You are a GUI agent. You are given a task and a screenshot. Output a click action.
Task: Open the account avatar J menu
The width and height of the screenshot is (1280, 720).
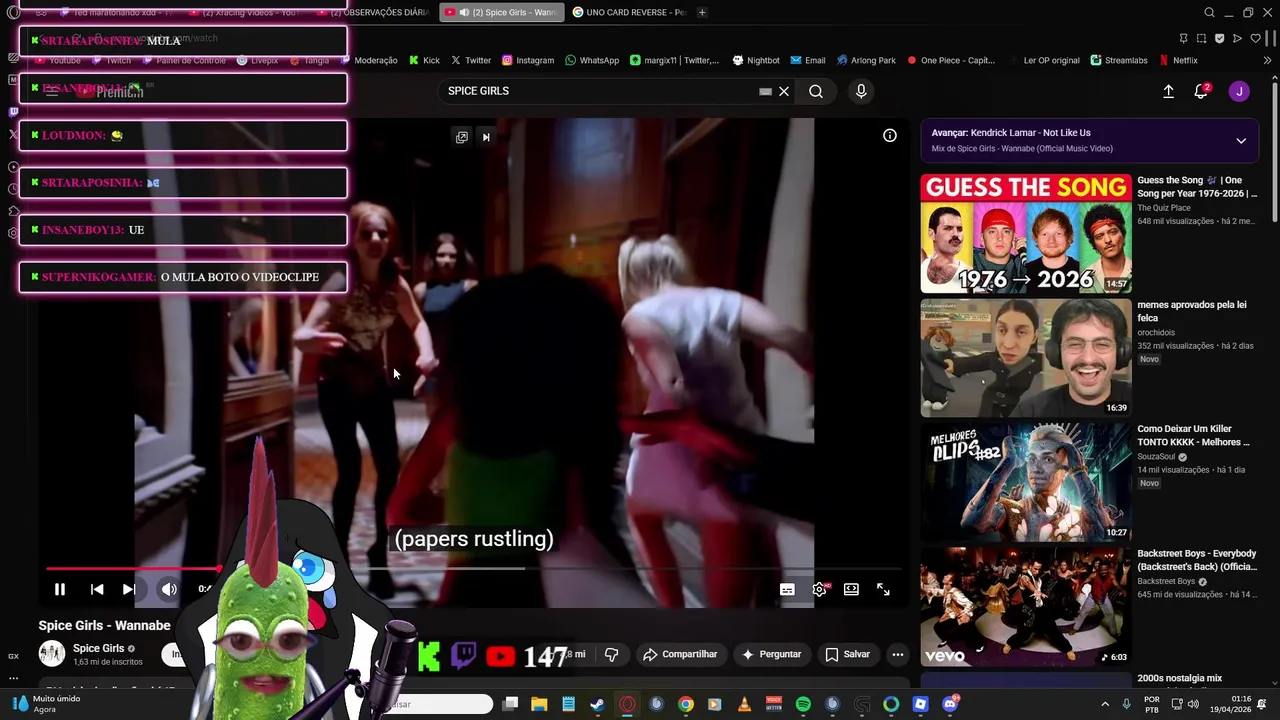click(x=1239, y=91)
